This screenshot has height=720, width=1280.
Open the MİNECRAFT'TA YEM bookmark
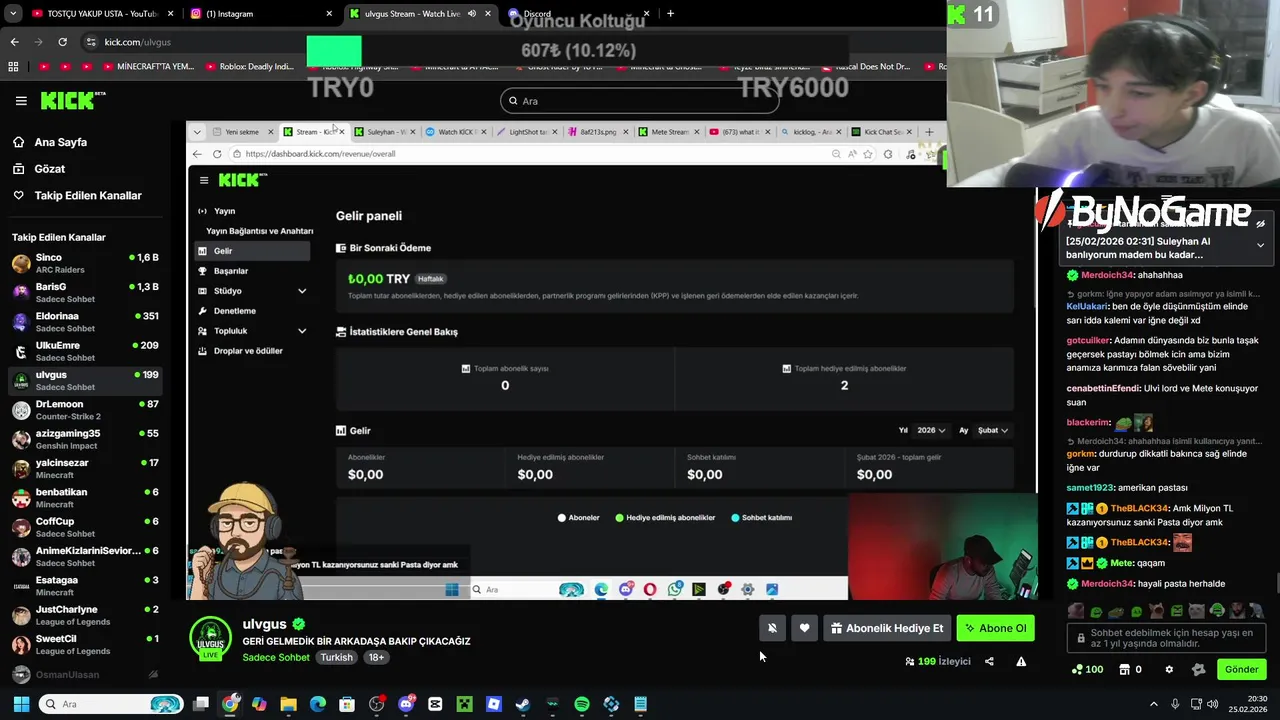[148, 67]
